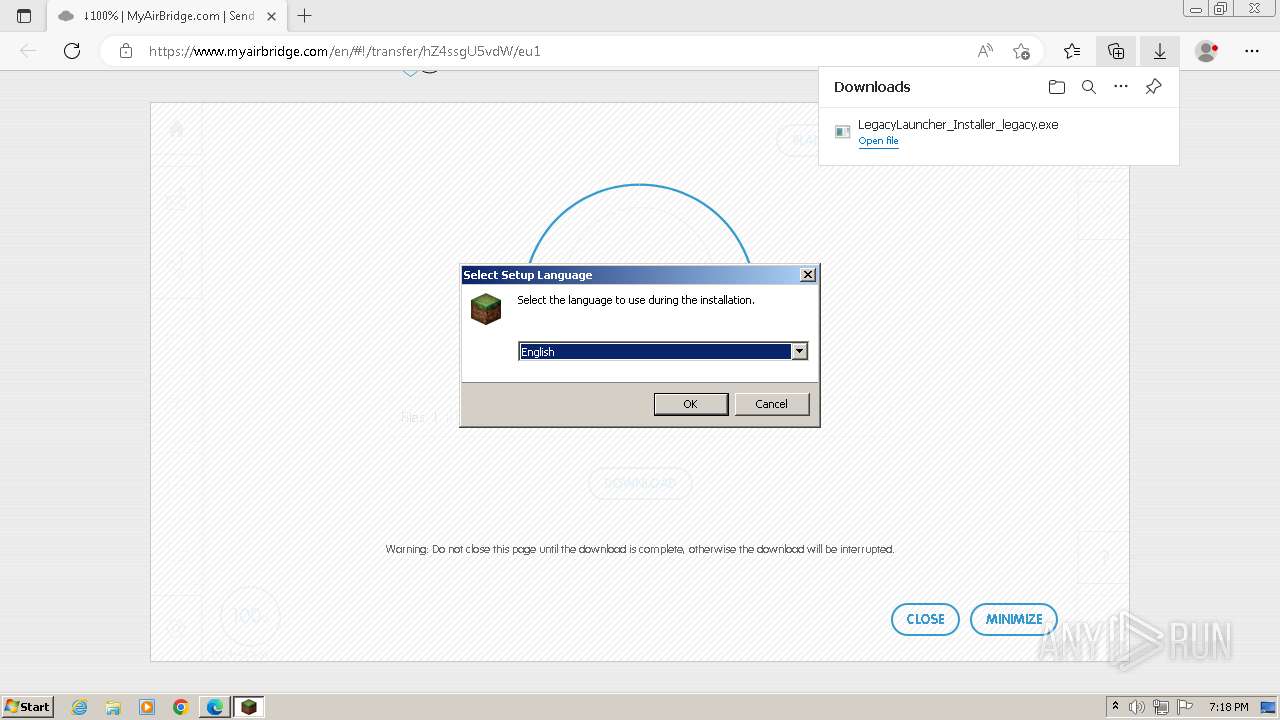Open browser Collections icon

tap(1116, 51)
